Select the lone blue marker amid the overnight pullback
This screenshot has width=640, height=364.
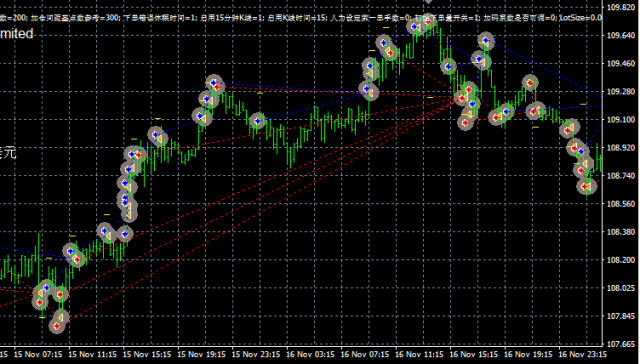257,121
